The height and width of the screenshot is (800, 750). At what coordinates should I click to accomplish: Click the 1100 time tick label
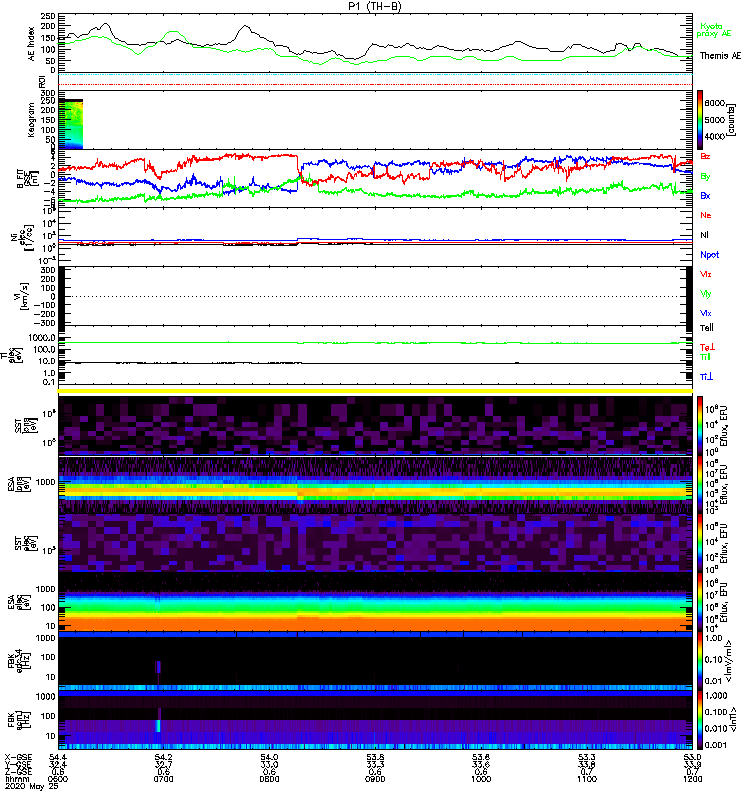coord(587,779)
